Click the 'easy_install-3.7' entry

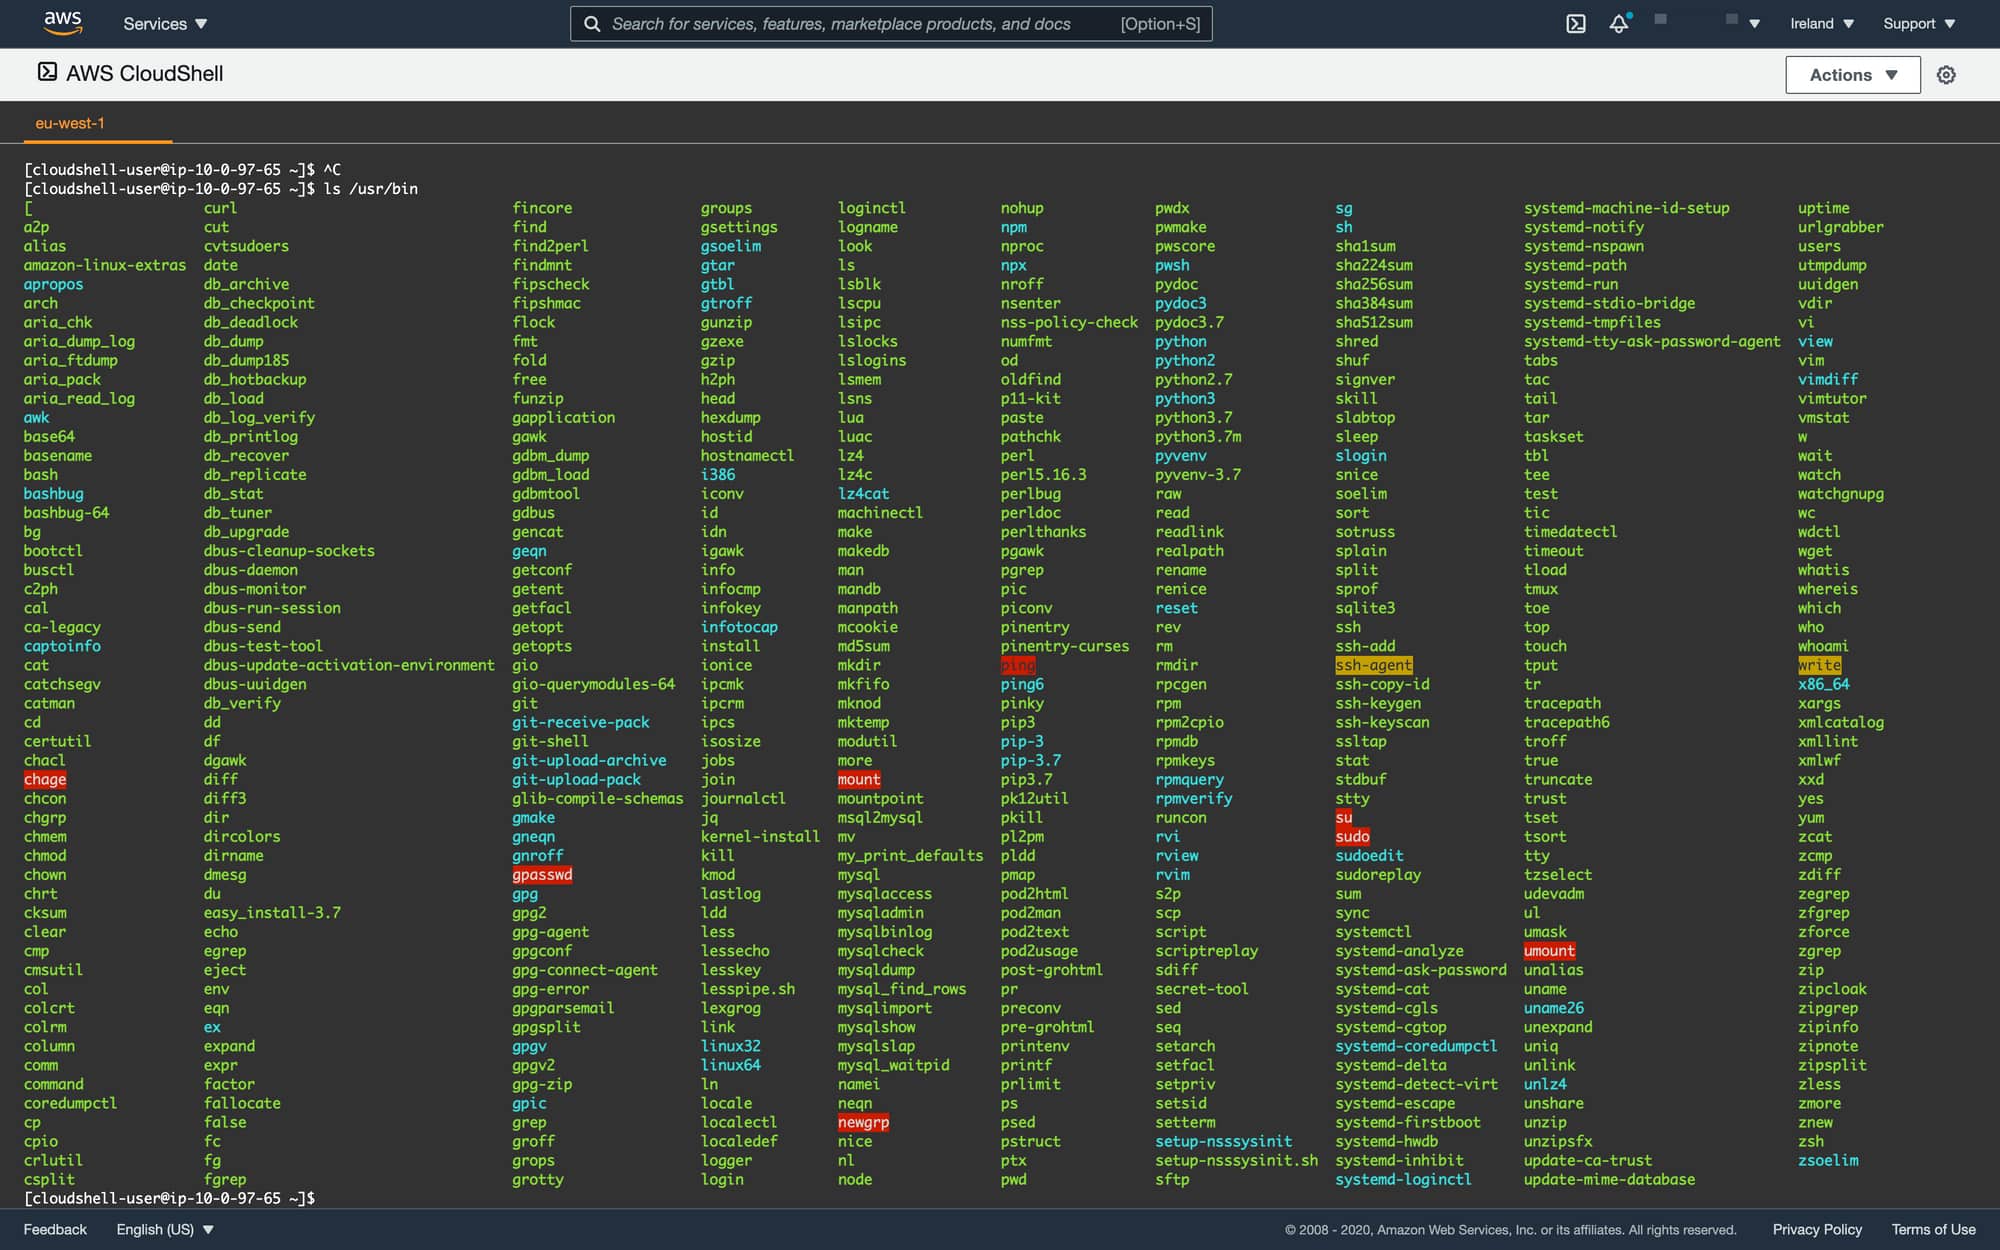[x=272, y=912]
